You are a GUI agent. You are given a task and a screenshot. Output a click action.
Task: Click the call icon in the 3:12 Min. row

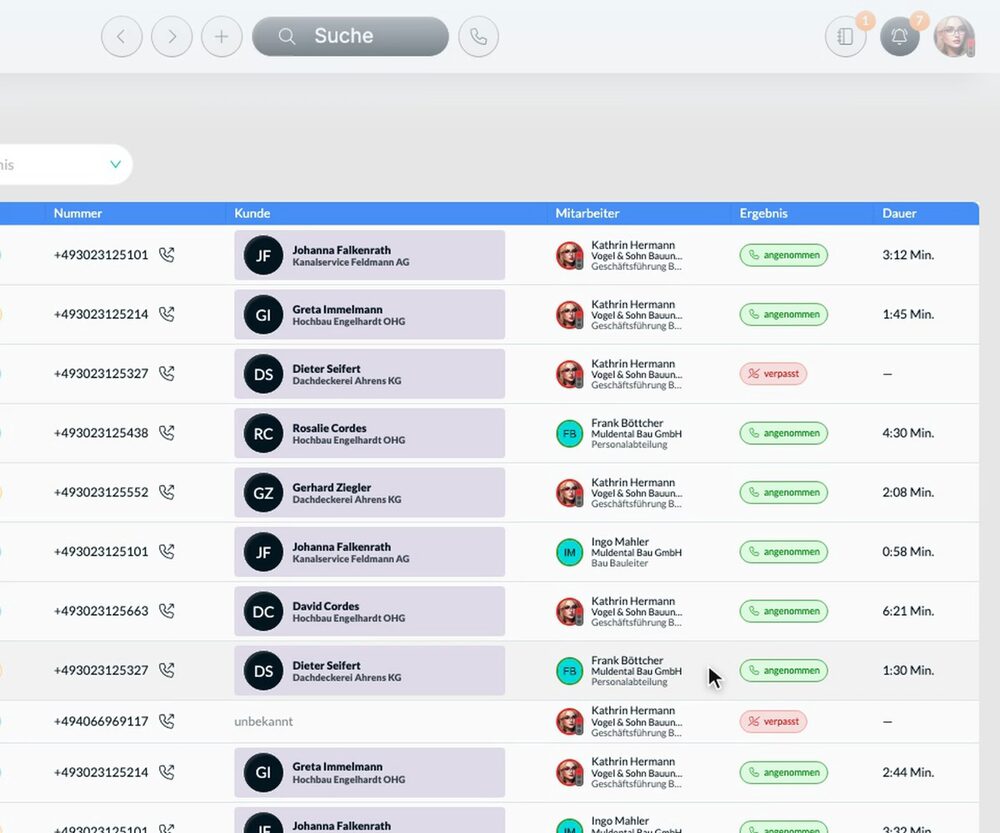pyautogui.click(x=166, y=255)
